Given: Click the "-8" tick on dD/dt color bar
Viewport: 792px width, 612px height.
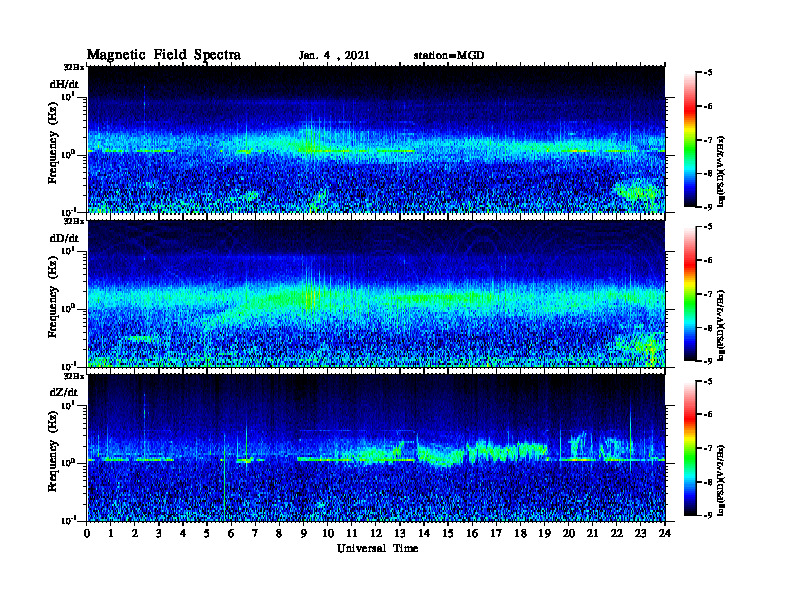Looking at the screenshot, I should (708, 328).
